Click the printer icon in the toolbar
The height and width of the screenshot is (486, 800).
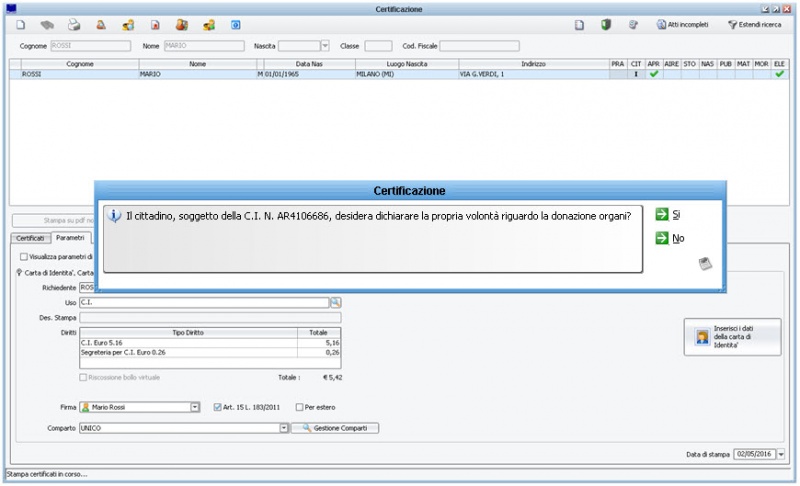click(74, 24)
